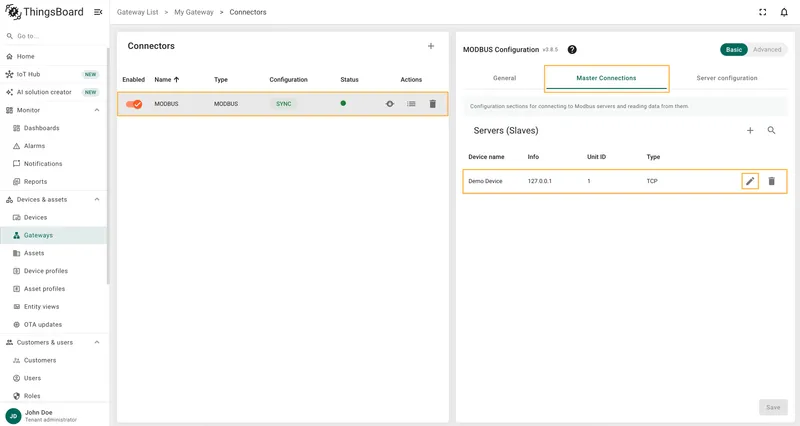Open Users menu item
Viewport: 800px width, 426px height.
[54, 378]
